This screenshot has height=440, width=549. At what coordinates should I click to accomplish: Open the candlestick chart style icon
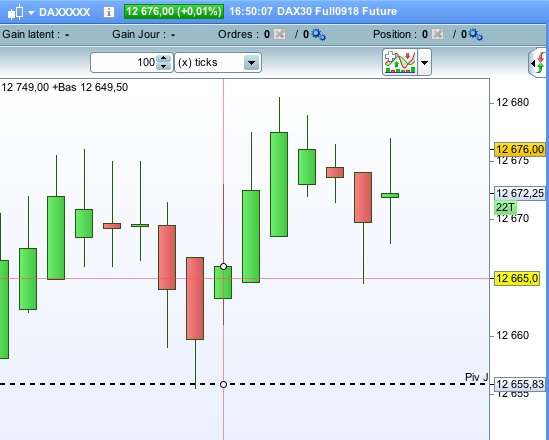[x=15, y=12]
